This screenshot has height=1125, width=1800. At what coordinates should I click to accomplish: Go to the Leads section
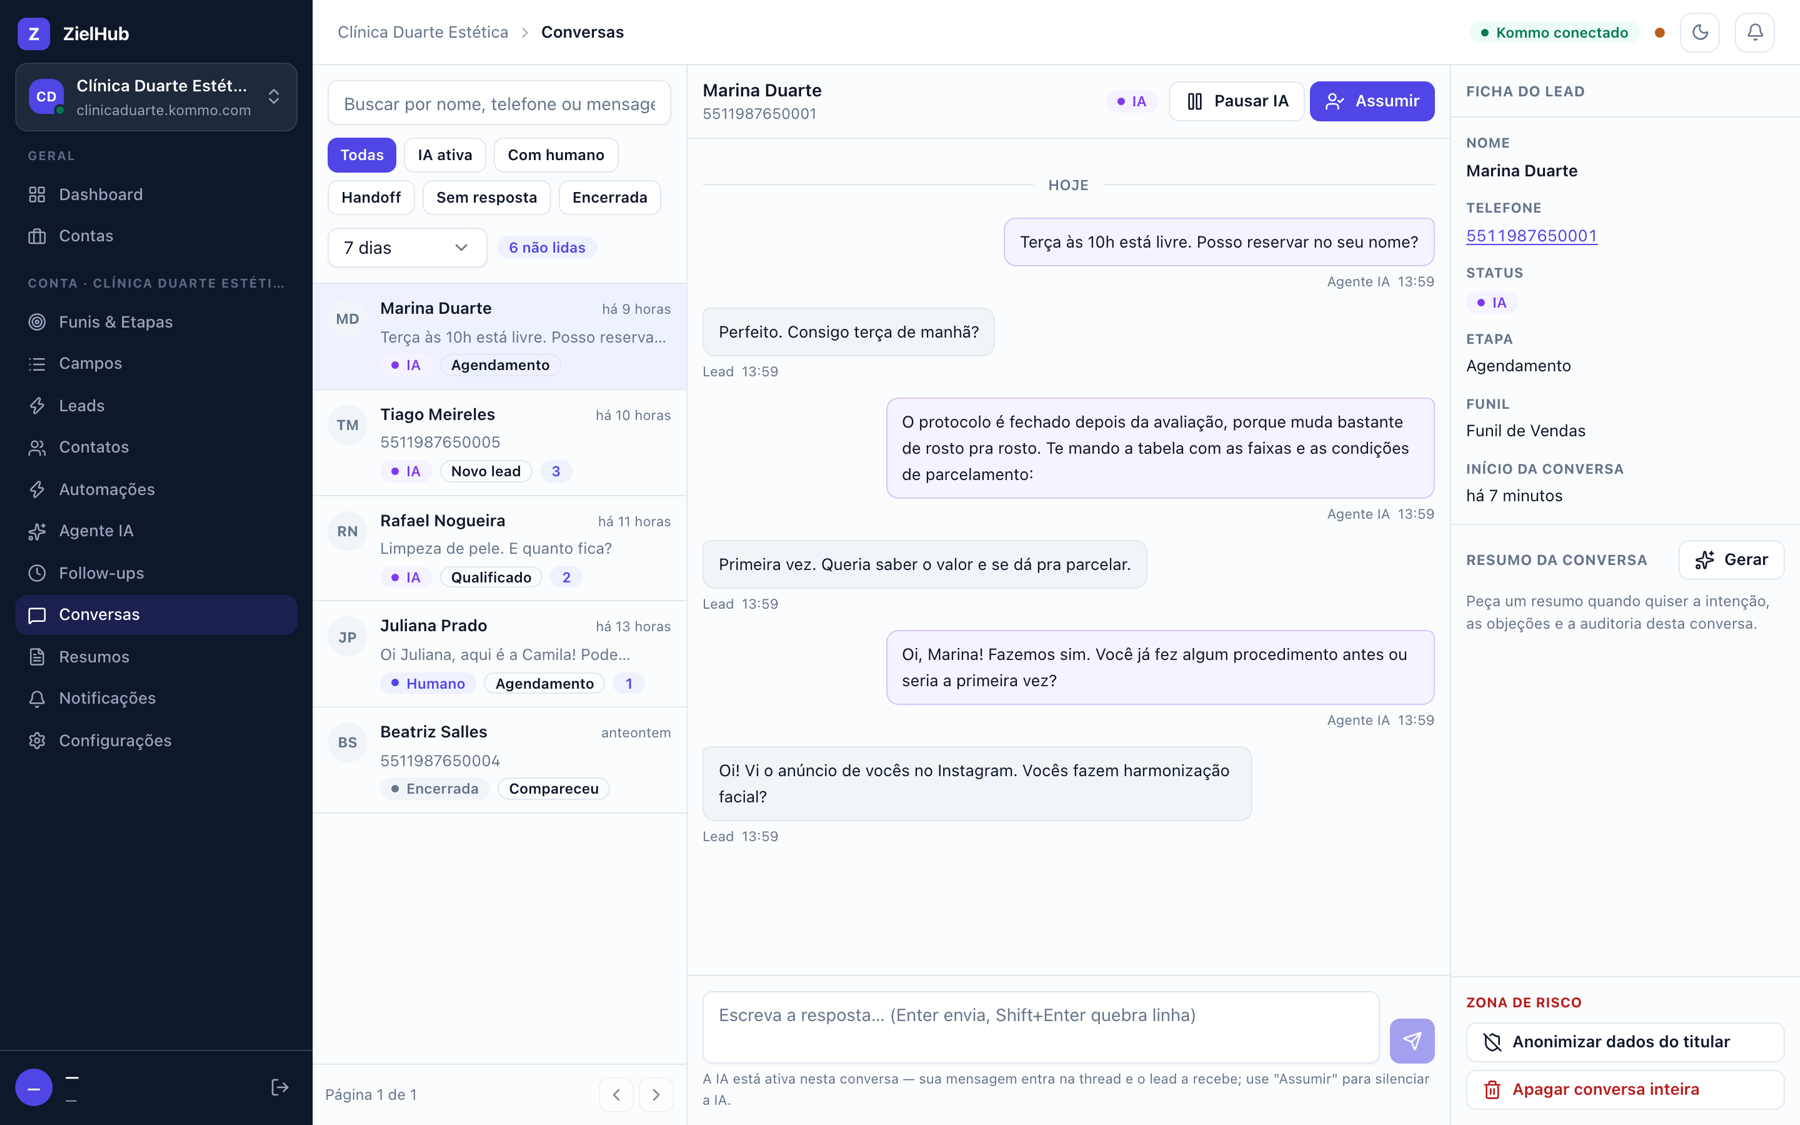coord(156,405)
